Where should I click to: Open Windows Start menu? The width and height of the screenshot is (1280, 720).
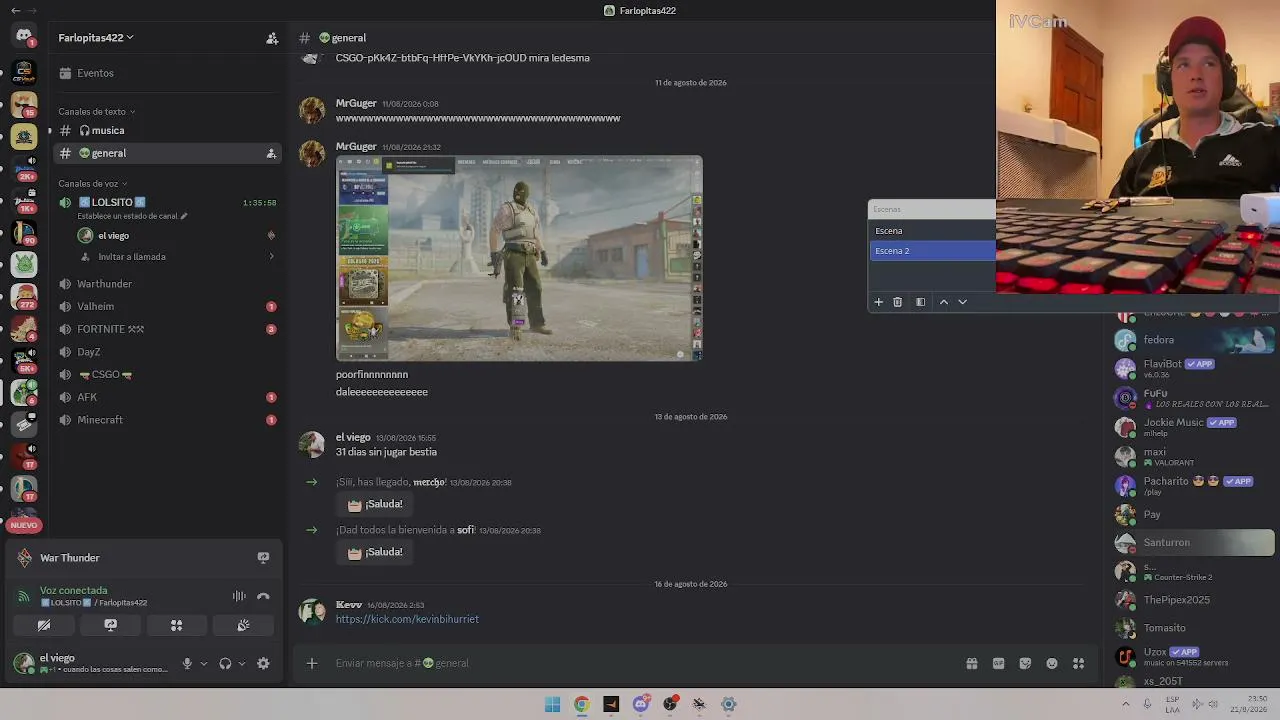552,704
